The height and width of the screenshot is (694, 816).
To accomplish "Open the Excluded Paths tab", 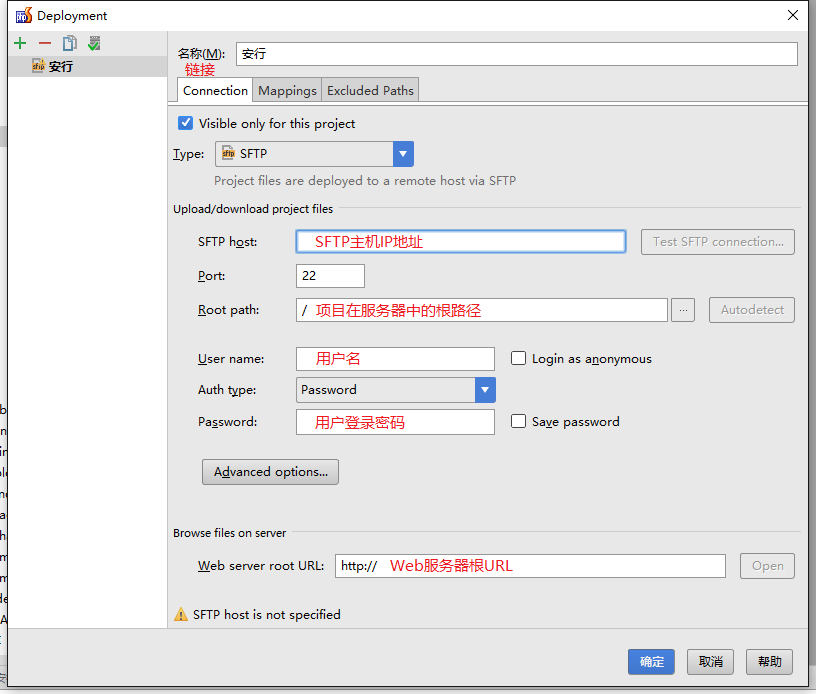I will tap(370, 90).
